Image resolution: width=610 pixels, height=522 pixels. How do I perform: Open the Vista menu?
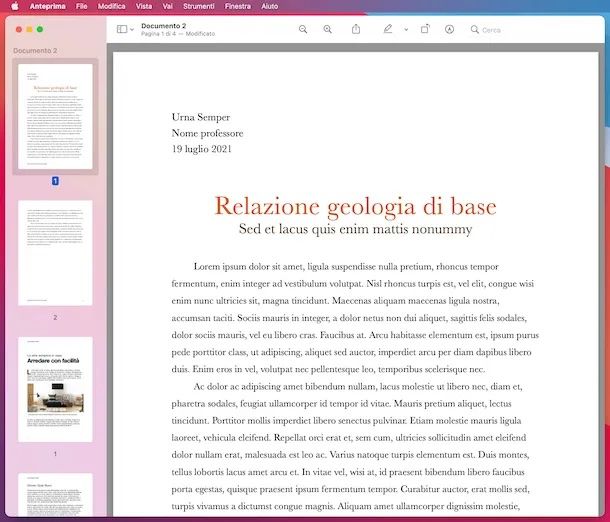(x=144, y=6)
